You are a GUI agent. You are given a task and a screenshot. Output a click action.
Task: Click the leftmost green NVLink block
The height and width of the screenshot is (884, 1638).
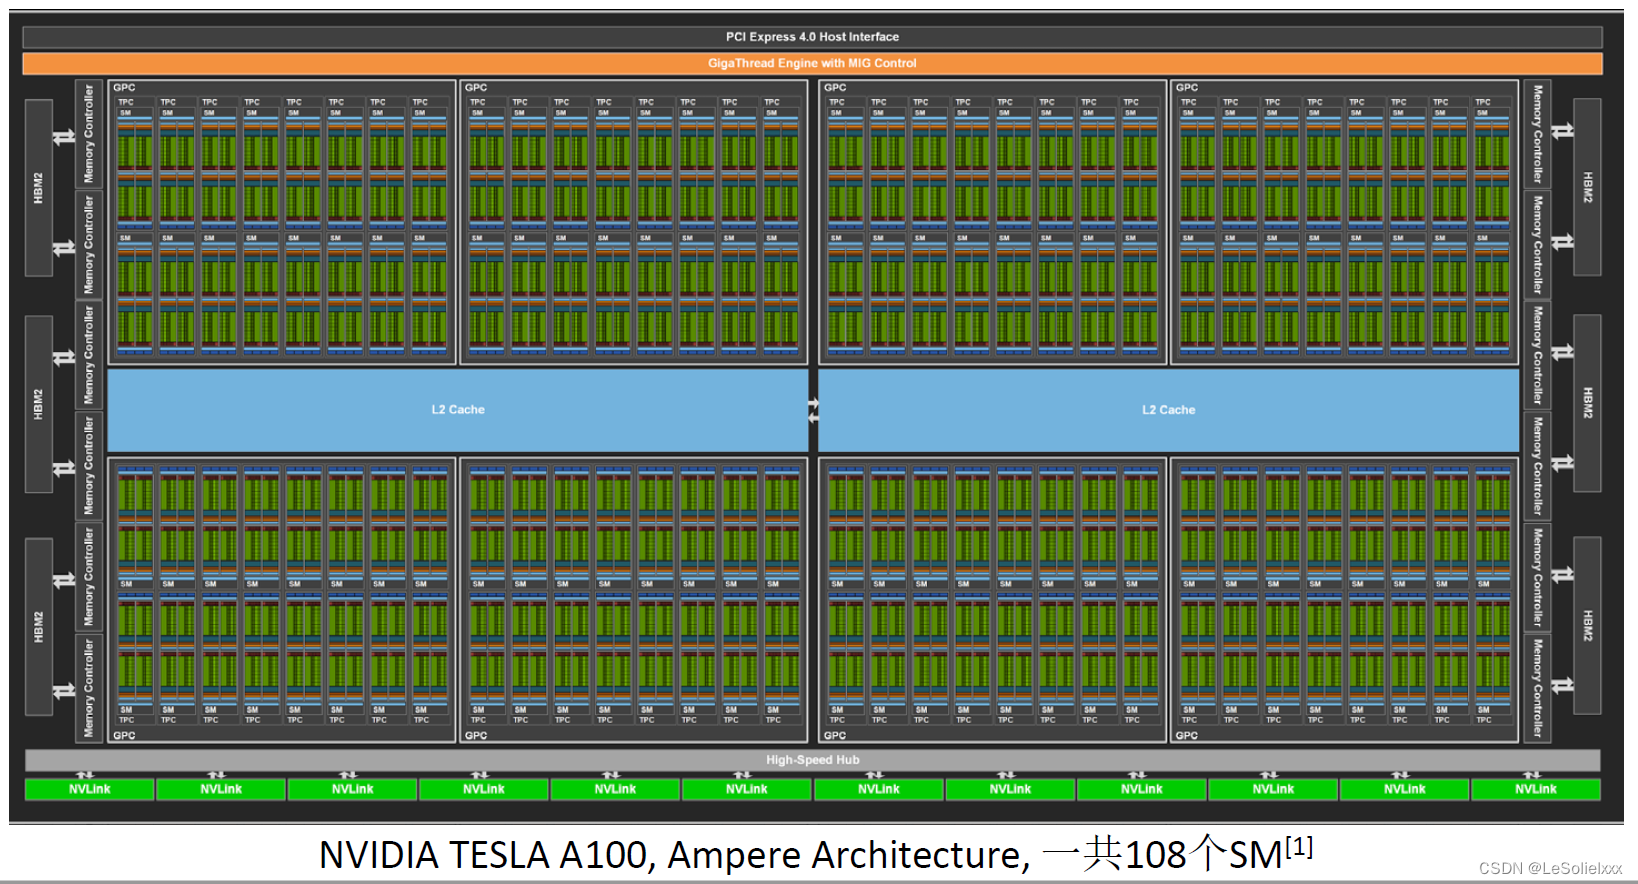point(90,790)
